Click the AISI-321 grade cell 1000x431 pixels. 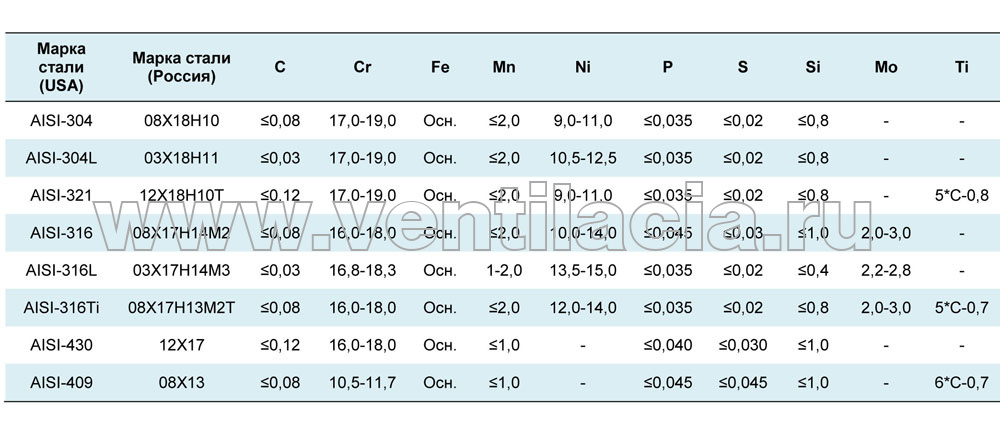pyautogui.click(x=61, y=195)
